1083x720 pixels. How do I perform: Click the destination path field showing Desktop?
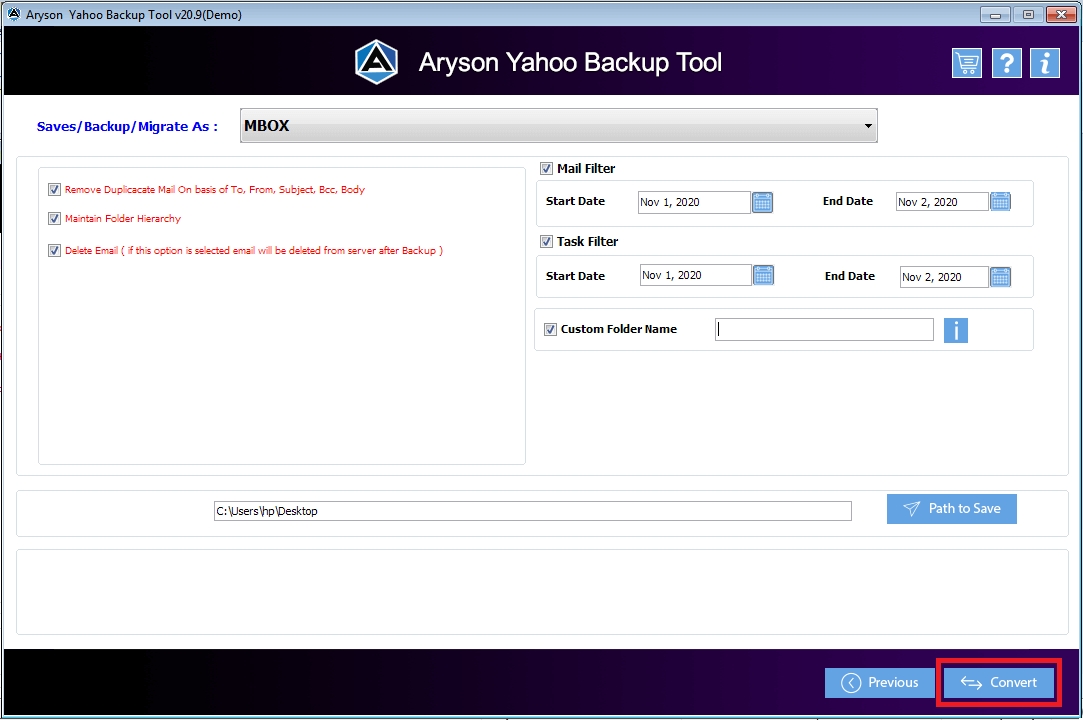531,511
